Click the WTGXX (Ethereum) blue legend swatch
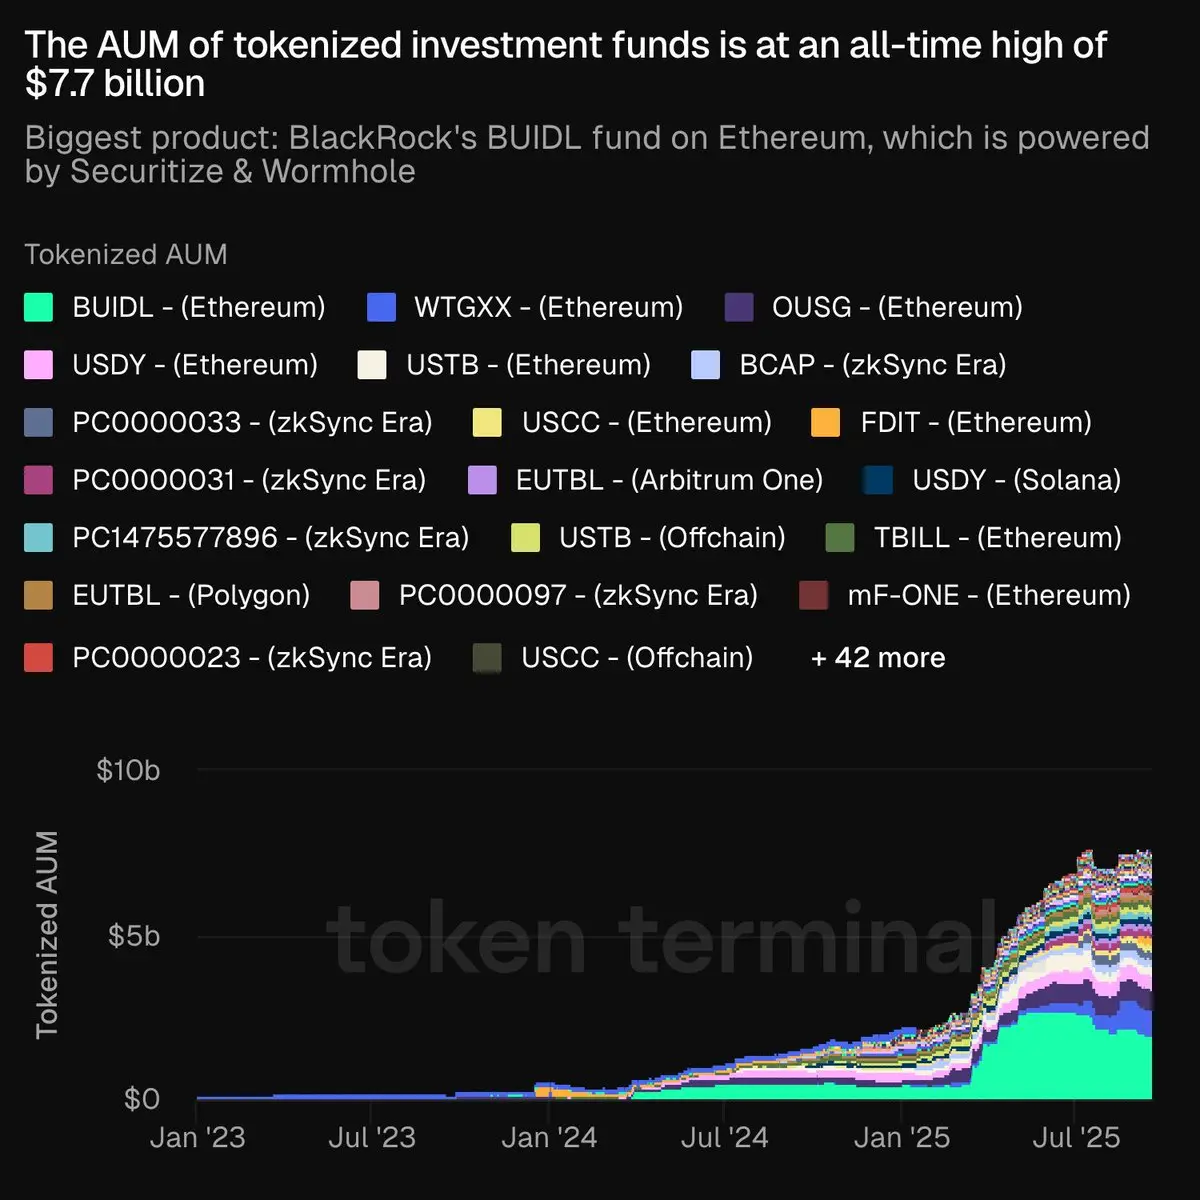The image size is (1200, 1200). point(381,307)
